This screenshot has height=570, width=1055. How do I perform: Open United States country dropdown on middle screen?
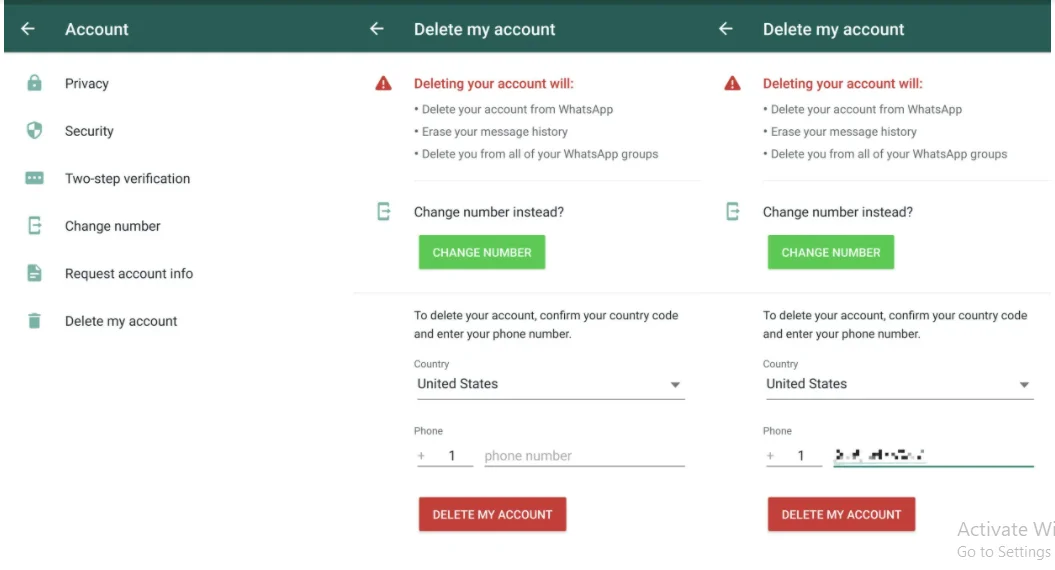coord(550,384)
